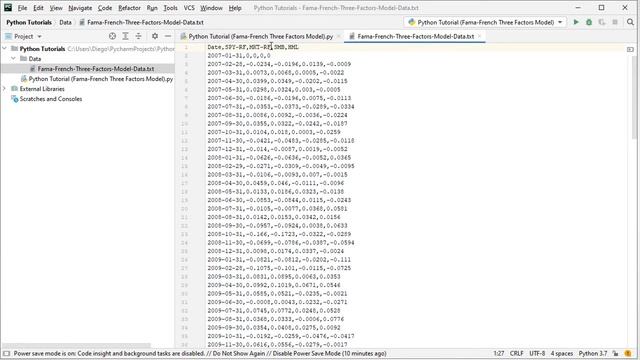Open the Tools menu
This screenshot has width=640, height=360.
pos(171,8)
